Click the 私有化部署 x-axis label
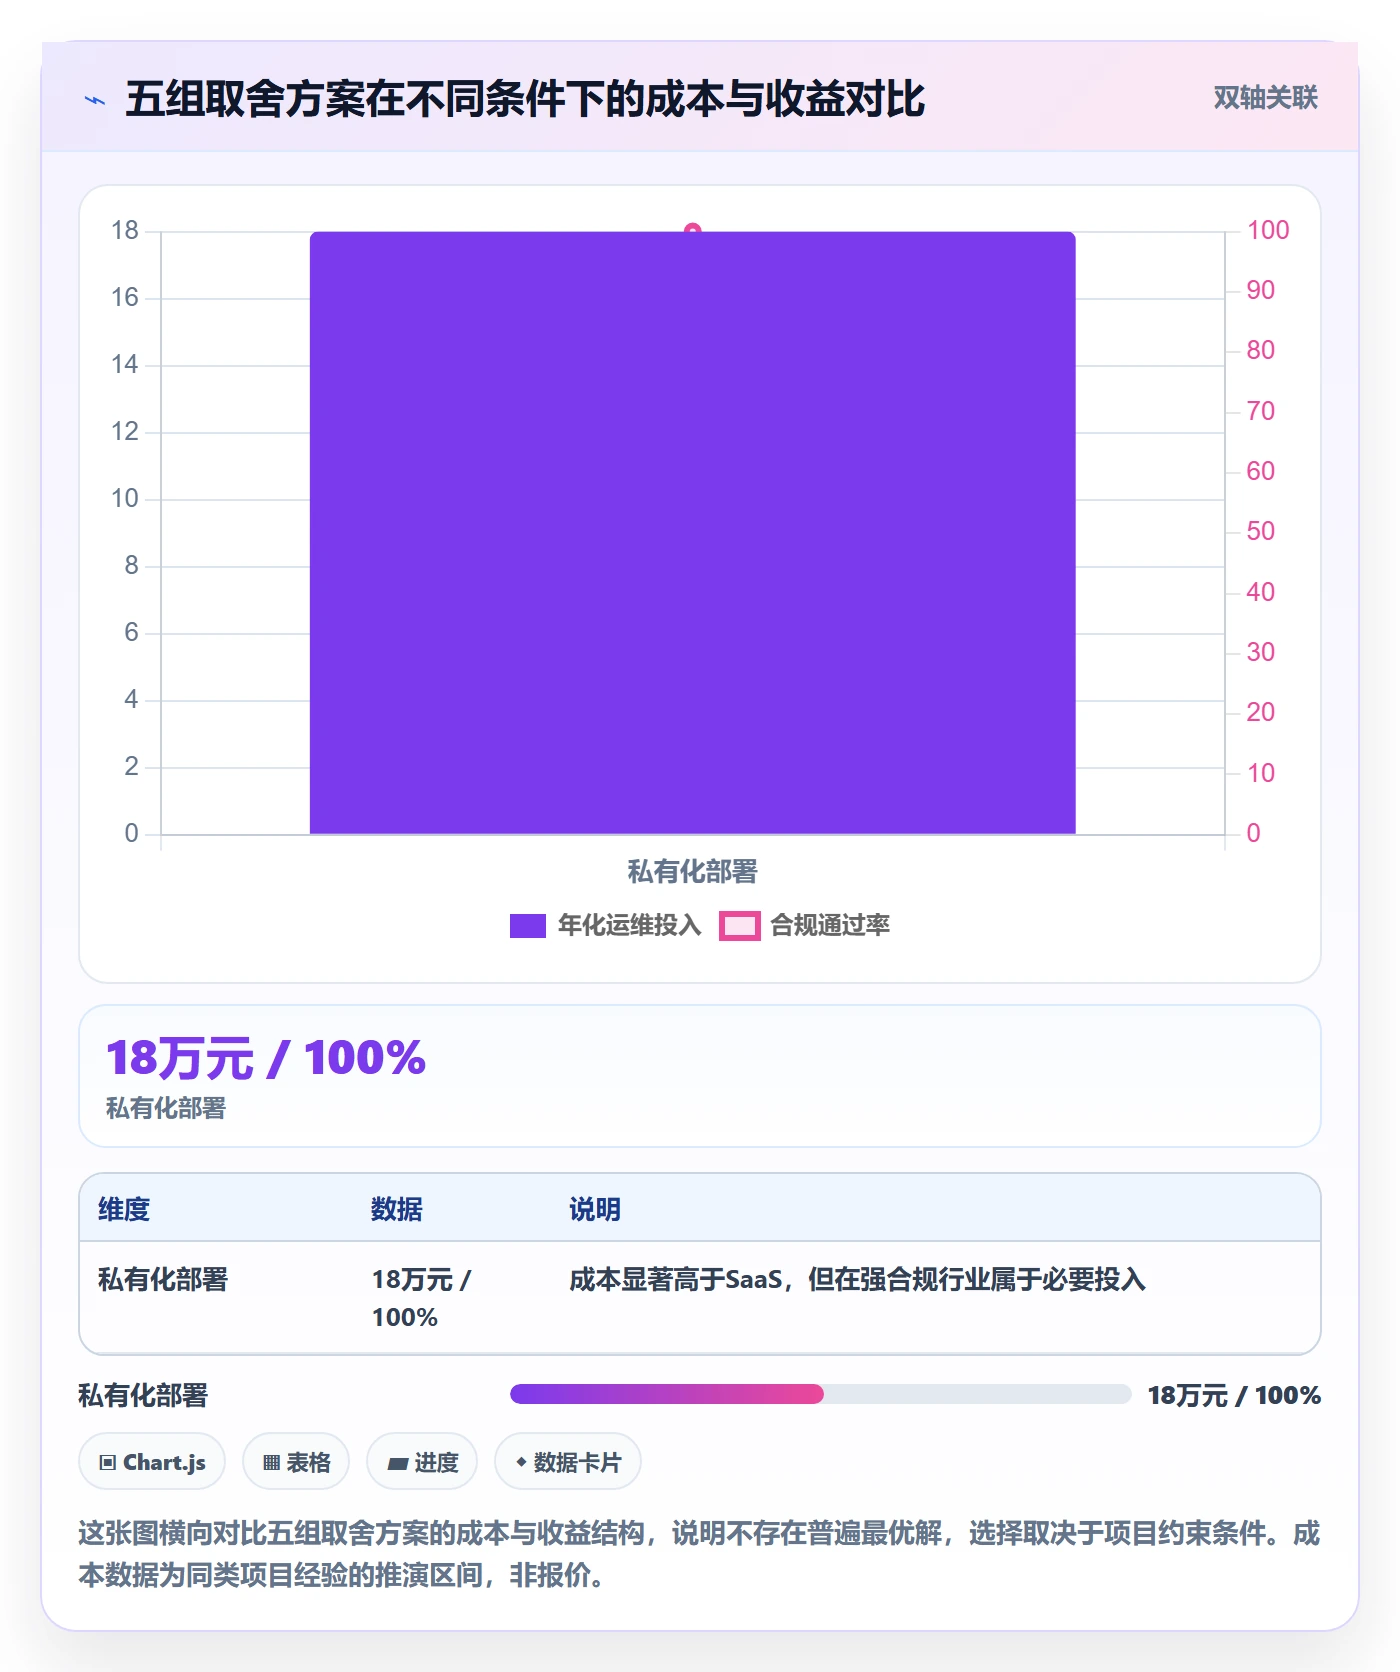 pos(692,871)
